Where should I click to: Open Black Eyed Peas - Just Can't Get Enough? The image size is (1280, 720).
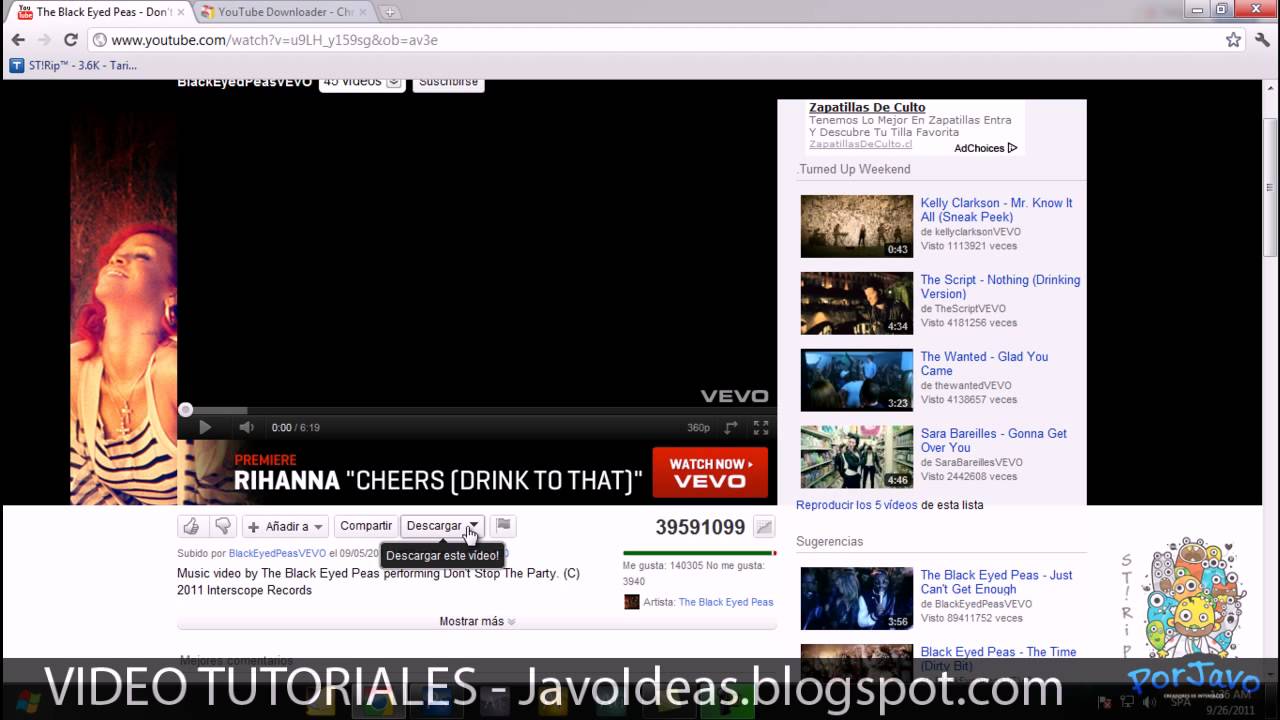(996, 582)
